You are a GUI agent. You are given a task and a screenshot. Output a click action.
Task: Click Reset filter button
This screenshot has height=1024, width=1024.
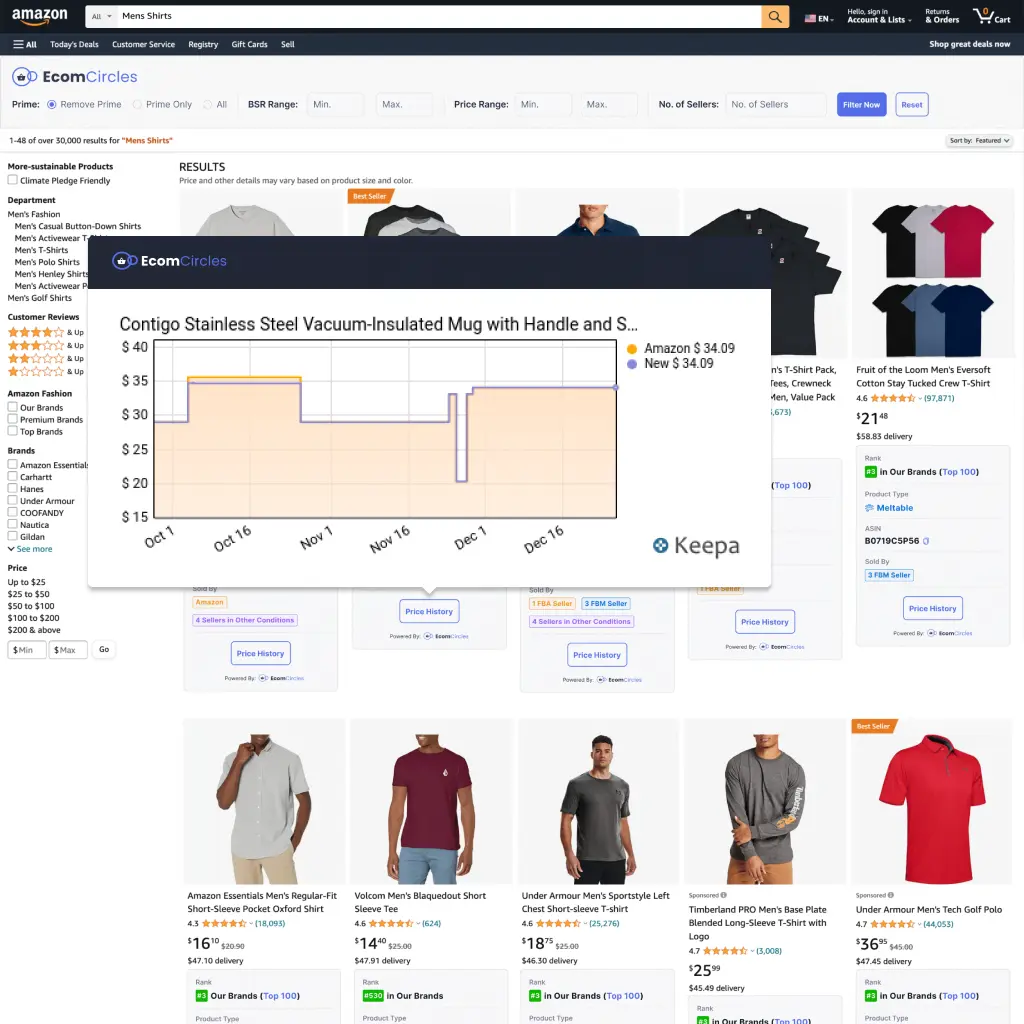[912, 104]
